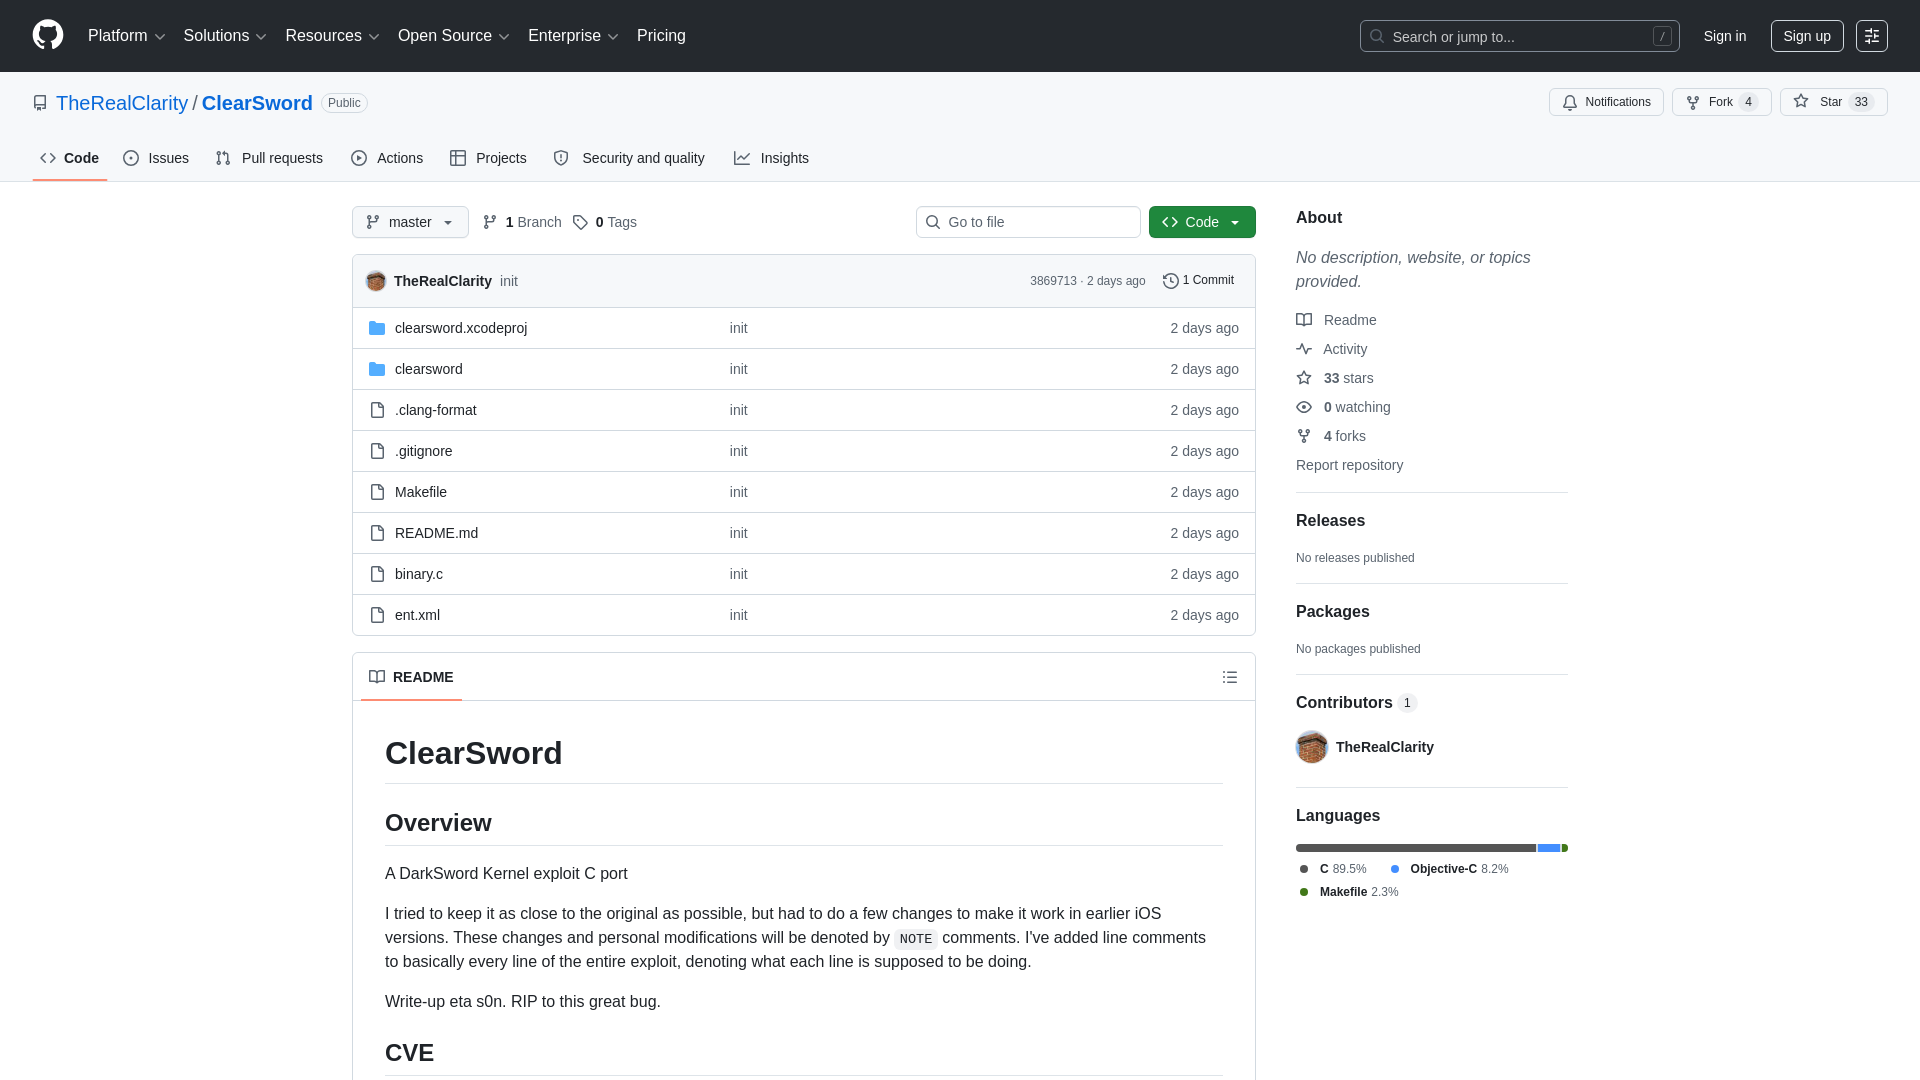Viewport: 1920px width, 1080px height.
Task: Select the Makefile 2.3% language link
Action: coord(1349,892)
